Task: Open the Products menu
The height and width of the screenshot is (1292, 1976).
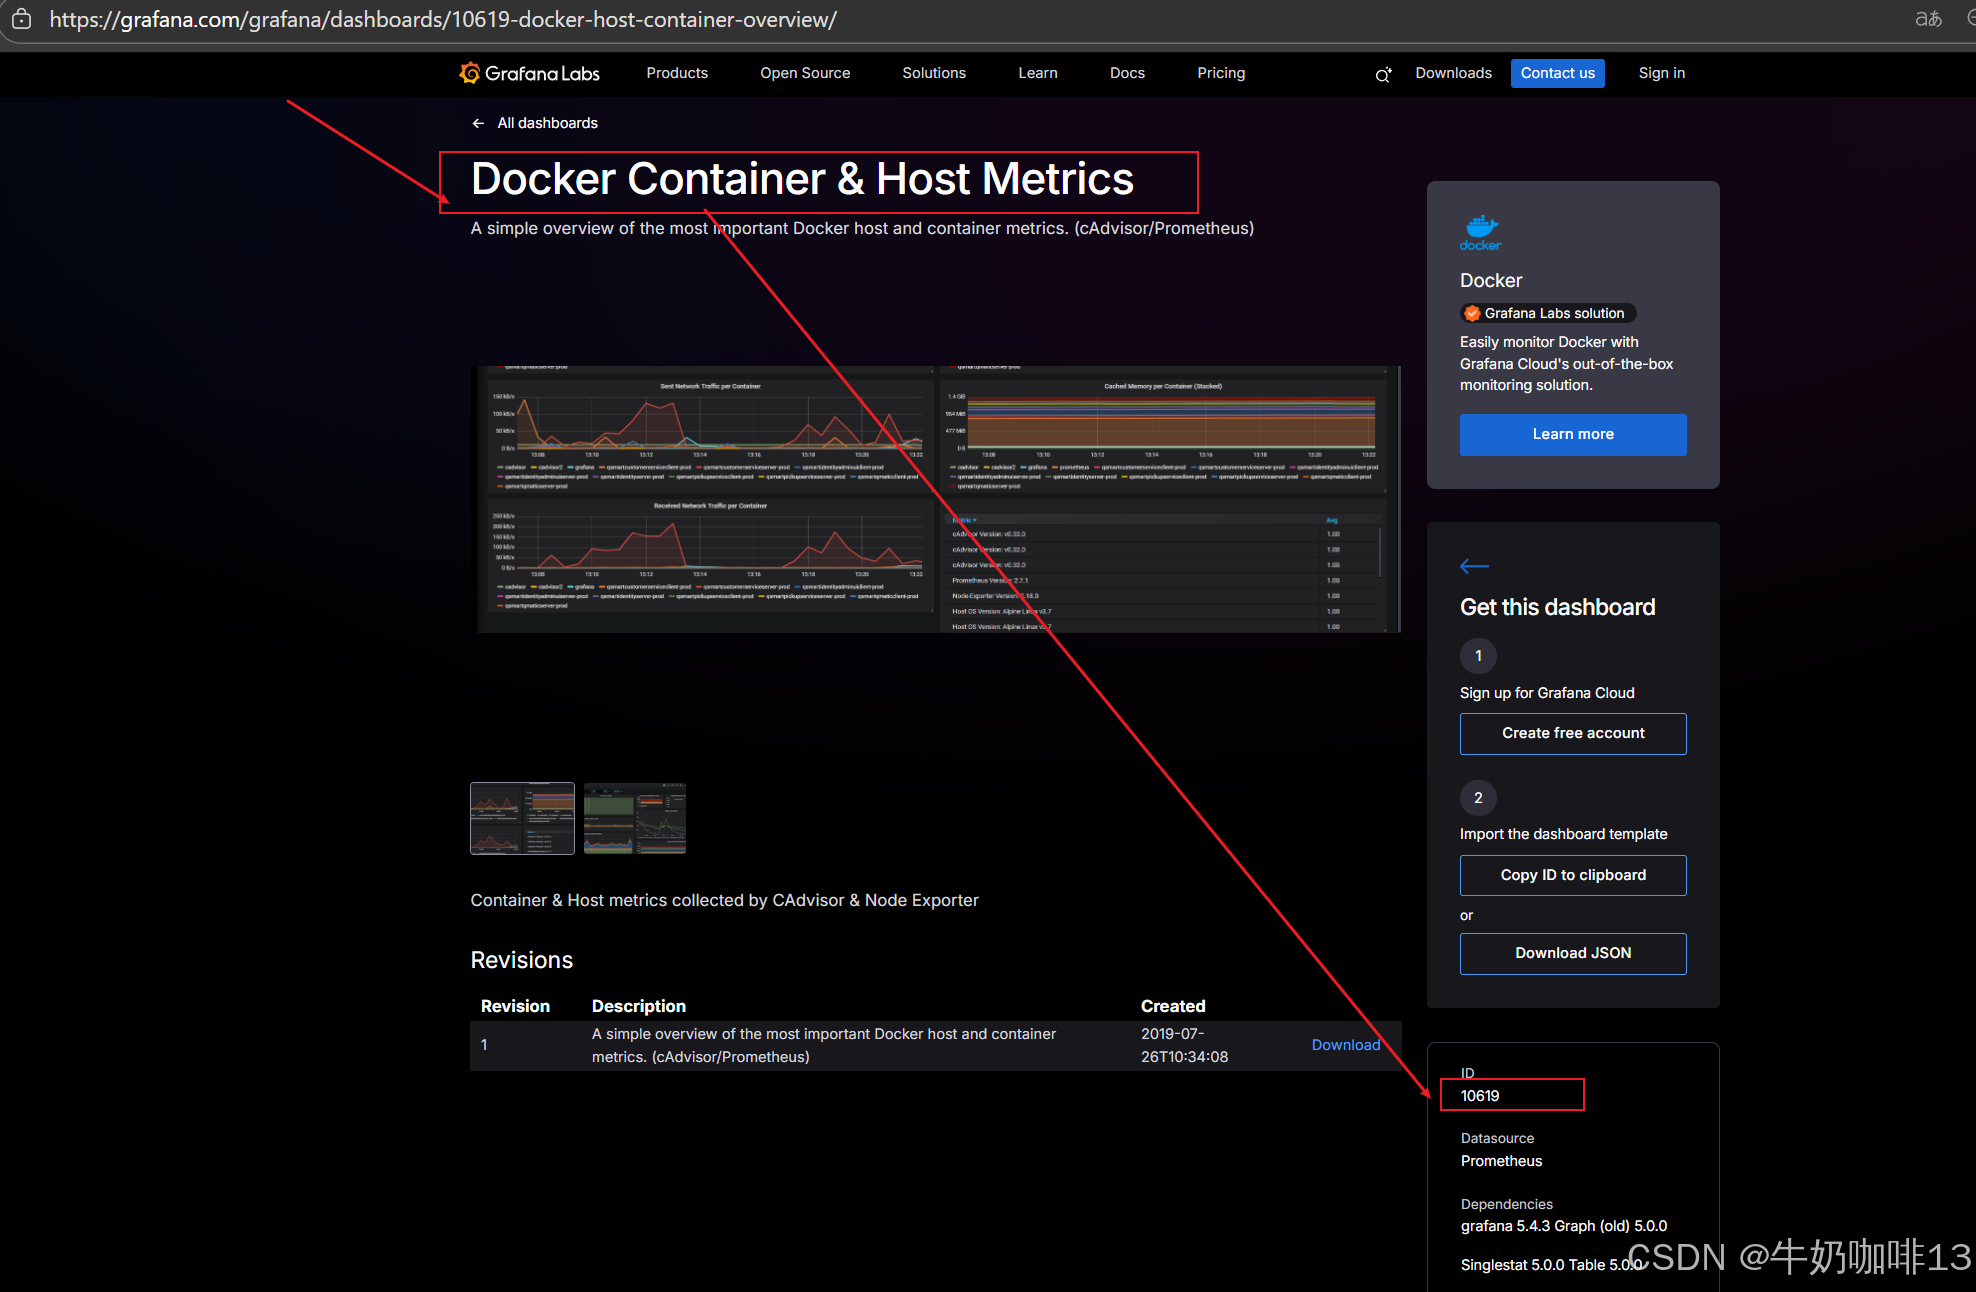Action: 677,73
